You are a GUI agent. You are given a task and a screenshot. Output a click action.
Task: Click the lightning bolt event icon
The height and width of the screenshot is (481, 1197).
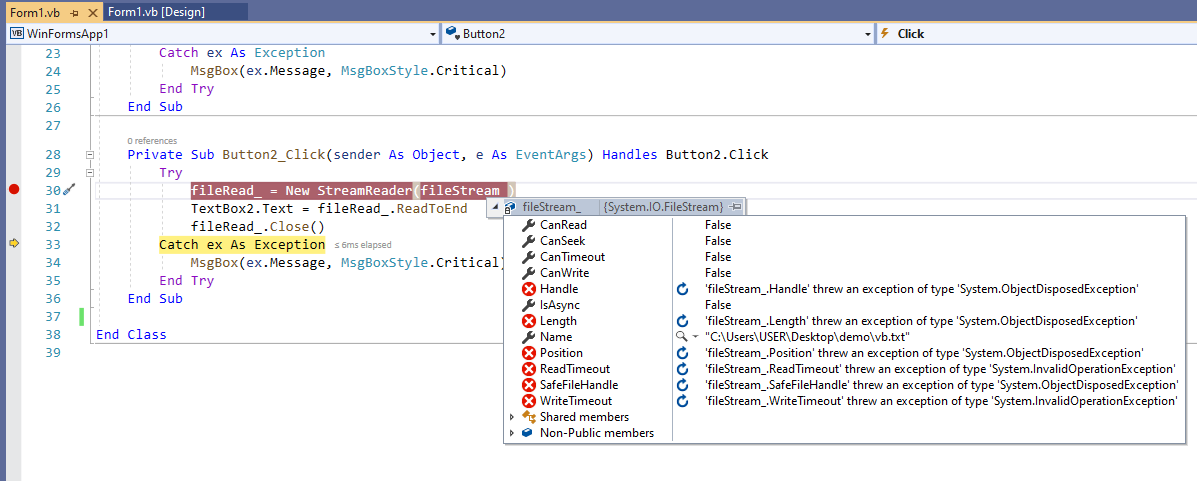click(885, 34)
